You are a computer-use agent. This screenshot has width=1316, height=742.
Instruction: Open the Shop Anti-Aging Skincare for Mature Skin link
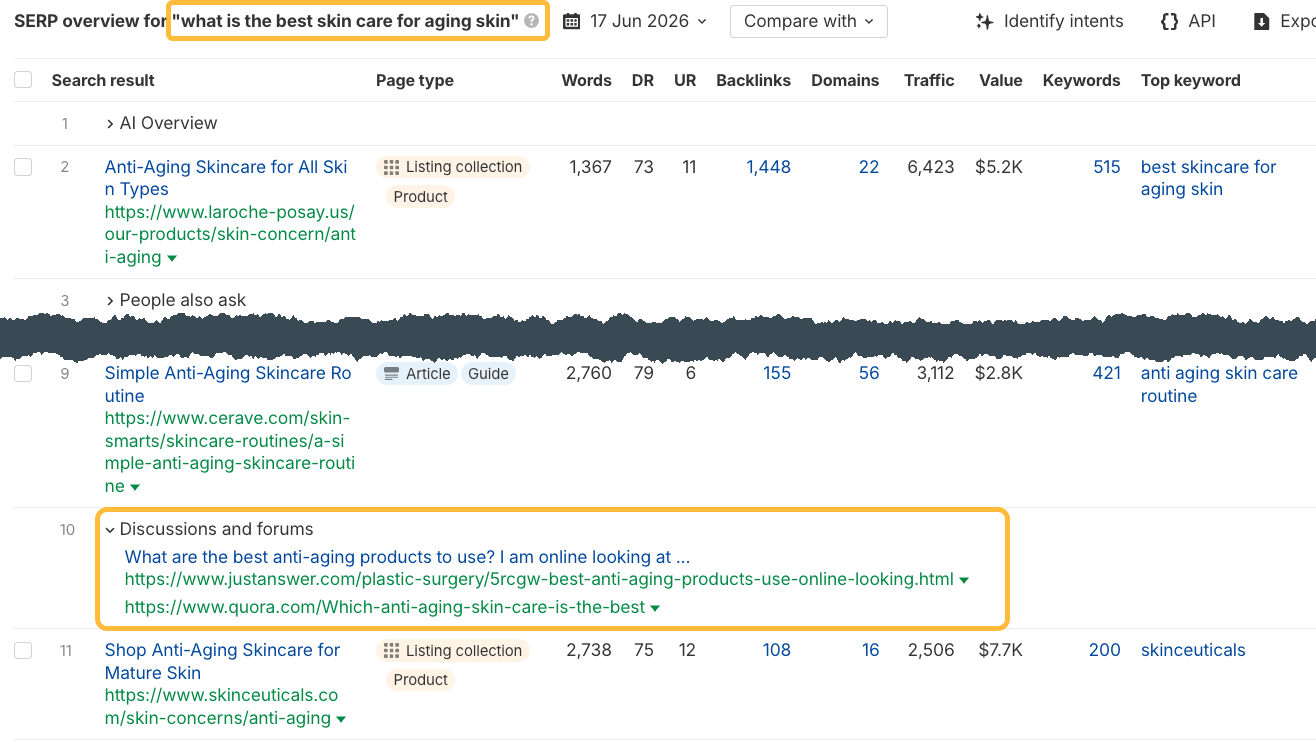coord(223,662)
